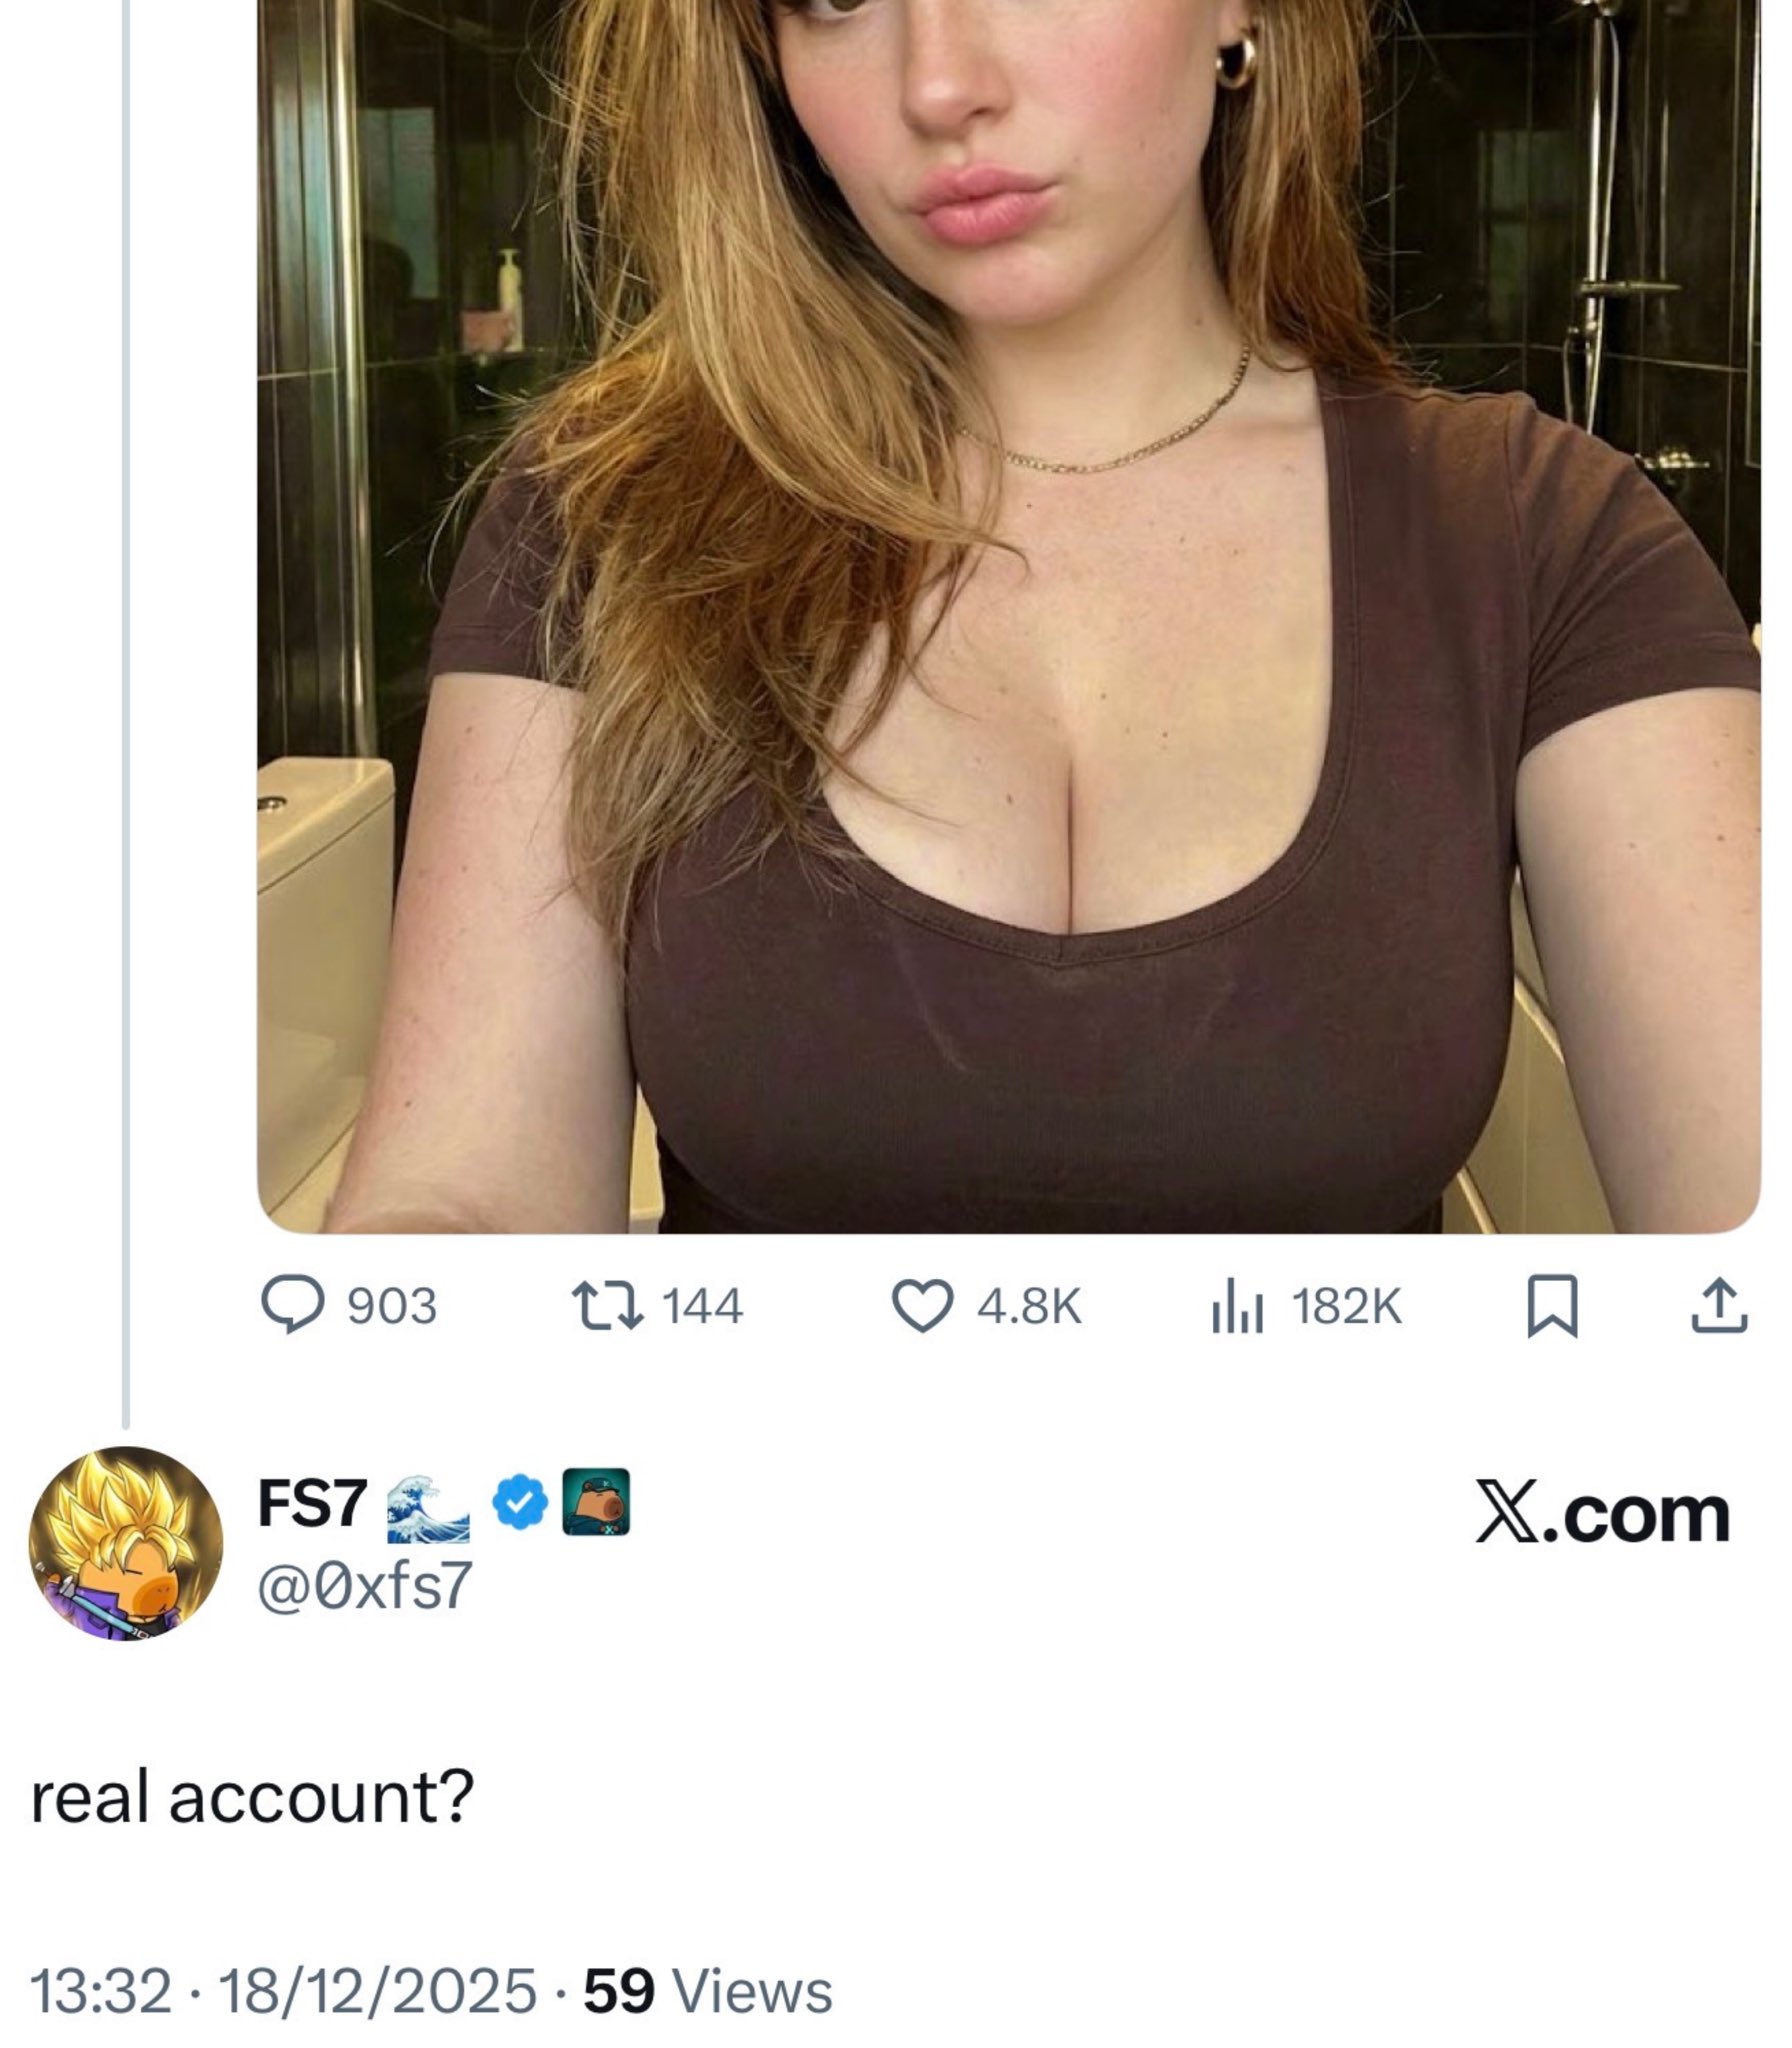This screenshot has height=2048, width=1792.
Task: Click the wave emoji beside FS7
Action: [x=428, y=1507]
